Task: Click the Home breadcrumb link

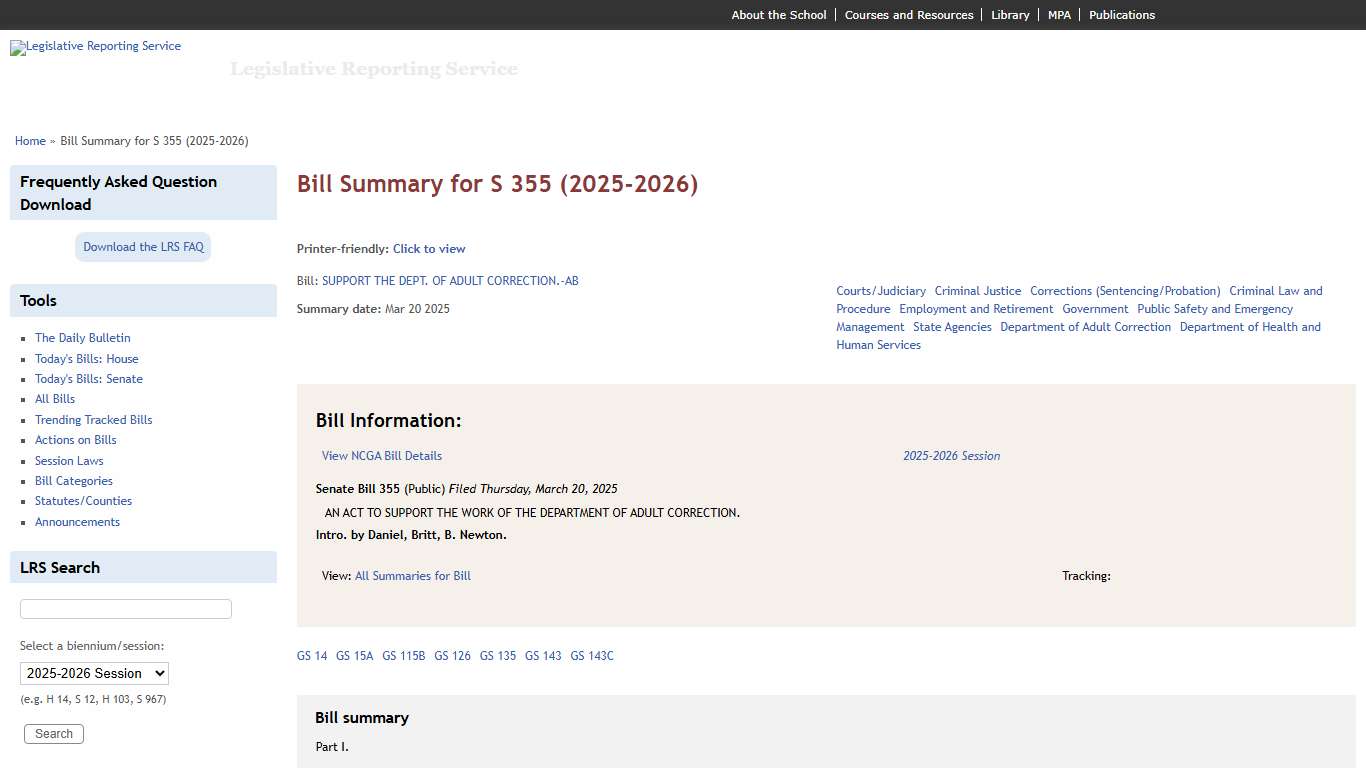Action: coord(30,141)
